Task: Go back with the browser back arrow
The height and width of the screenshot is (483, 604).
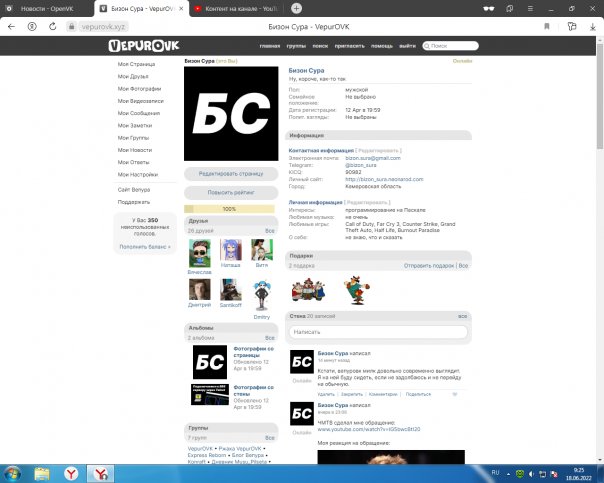Action: 12,27
